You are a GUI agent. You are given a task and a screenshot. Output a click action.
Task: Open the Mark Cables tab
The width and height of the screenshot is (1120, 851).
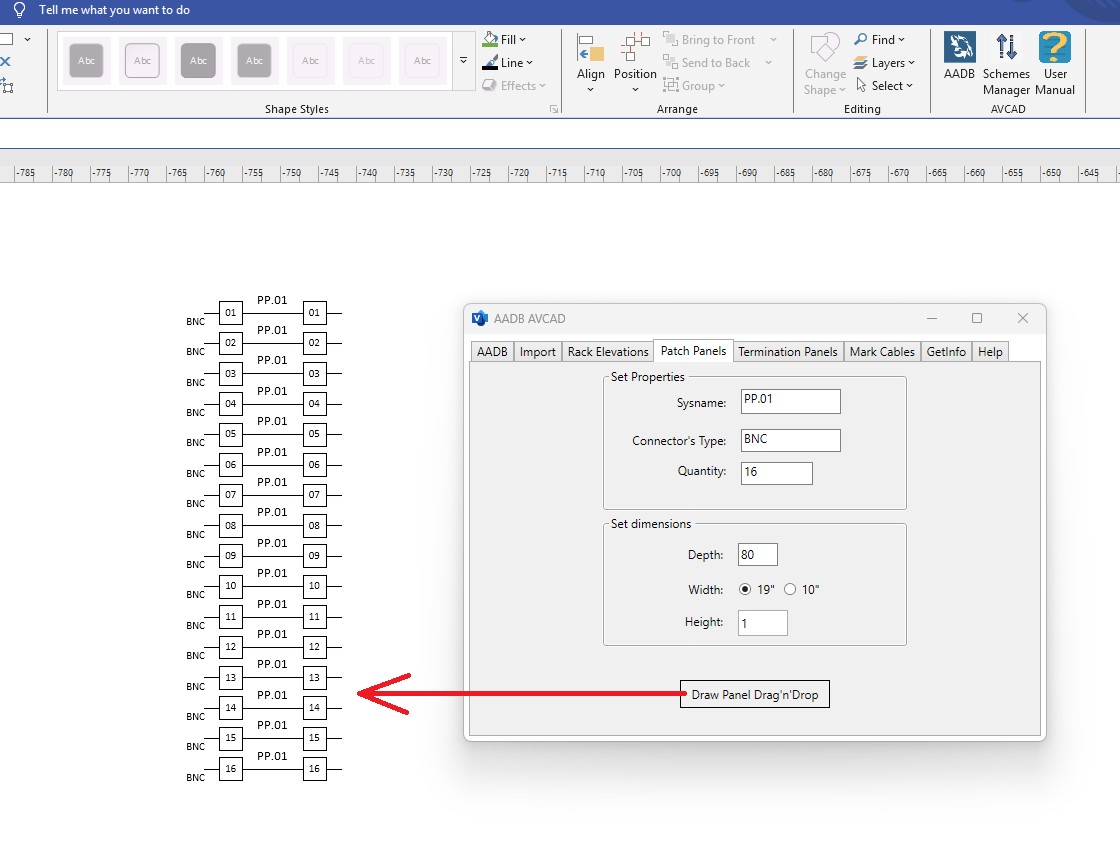(x=882, y=352)
